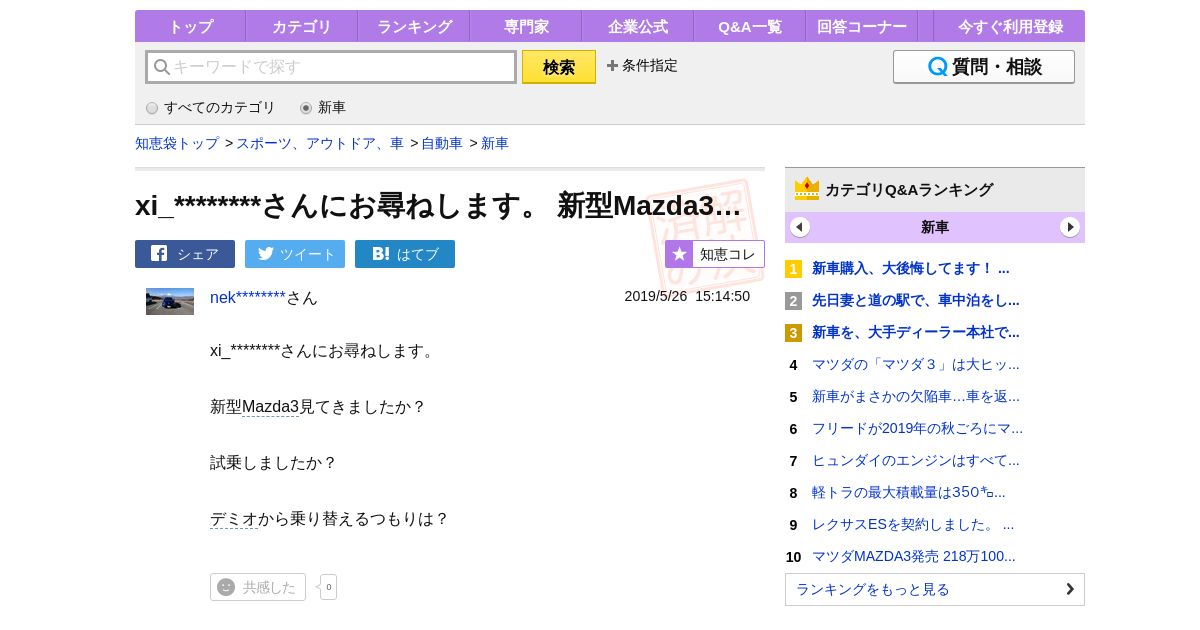
Task: Click the crown ranking icon
Action: [x=807, y=189]
